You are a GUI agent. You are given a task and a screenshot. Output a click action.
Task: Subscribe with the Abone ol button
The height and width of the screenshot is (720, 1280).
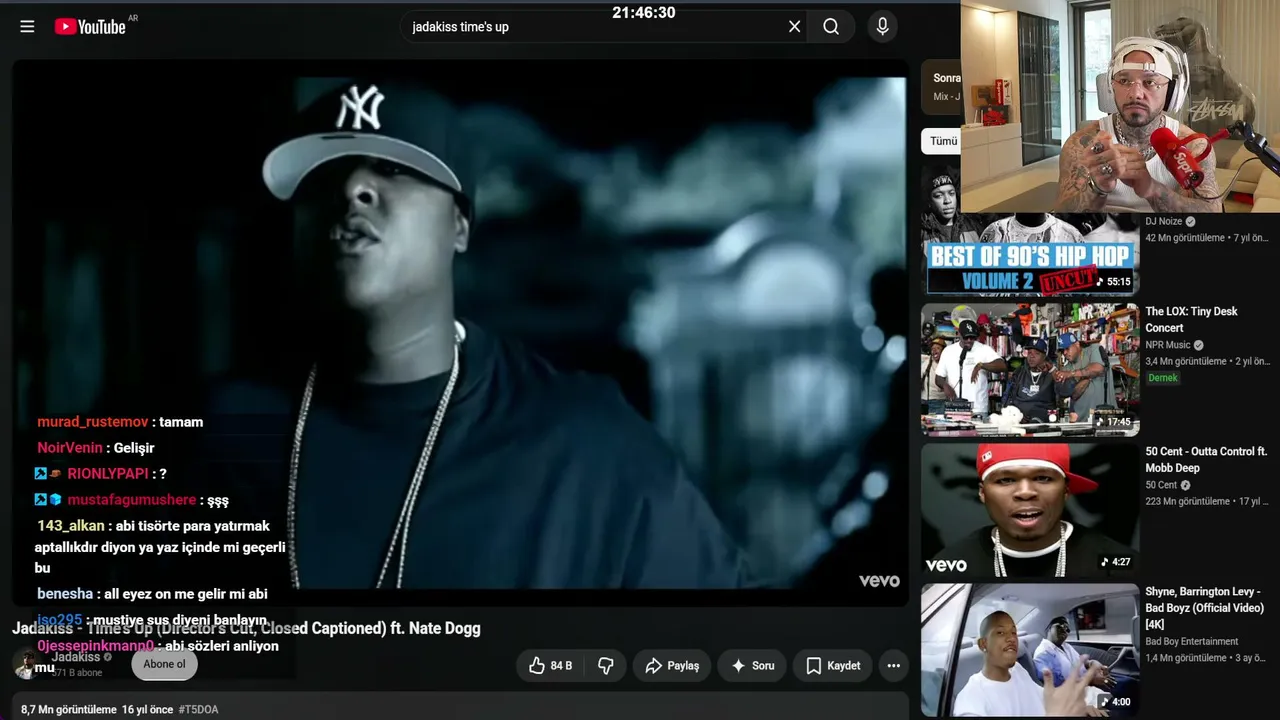164,664
